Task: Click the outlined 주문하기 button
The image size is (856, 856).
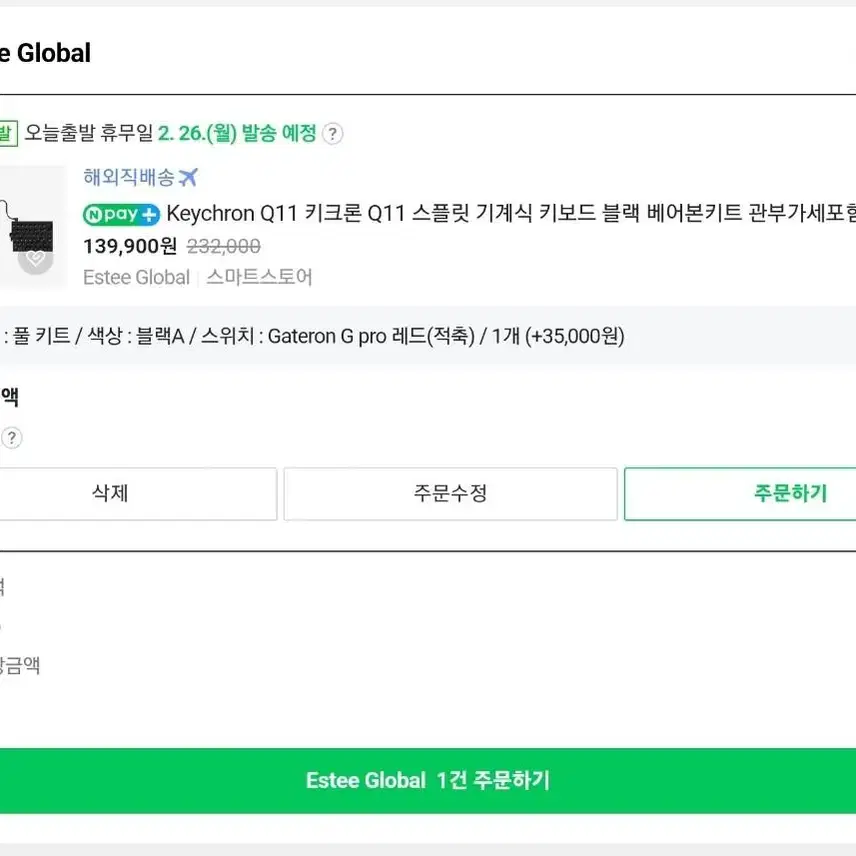Action: pos(740,494)
